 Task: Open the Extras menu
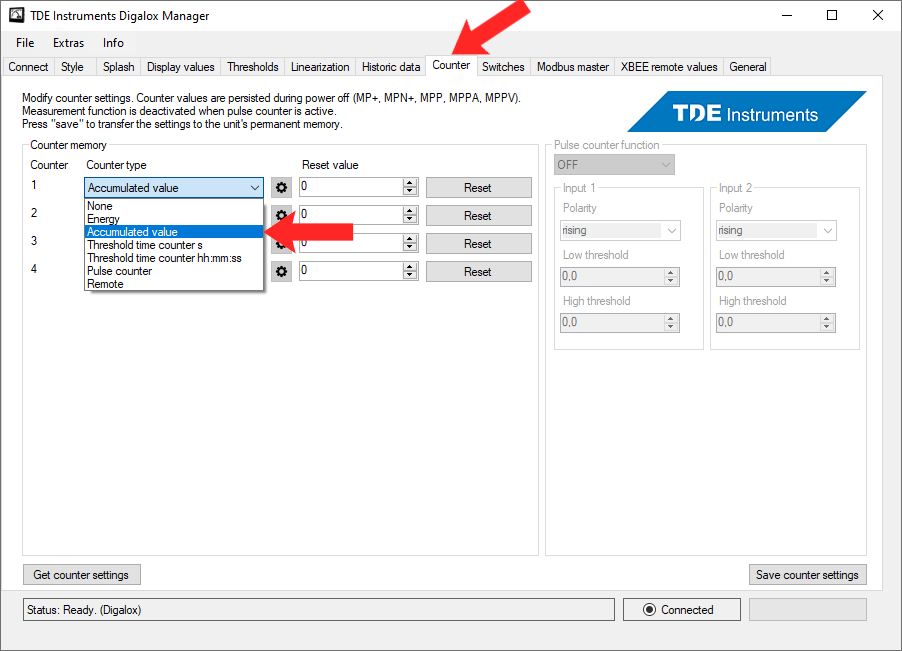[x=68, y=43]
